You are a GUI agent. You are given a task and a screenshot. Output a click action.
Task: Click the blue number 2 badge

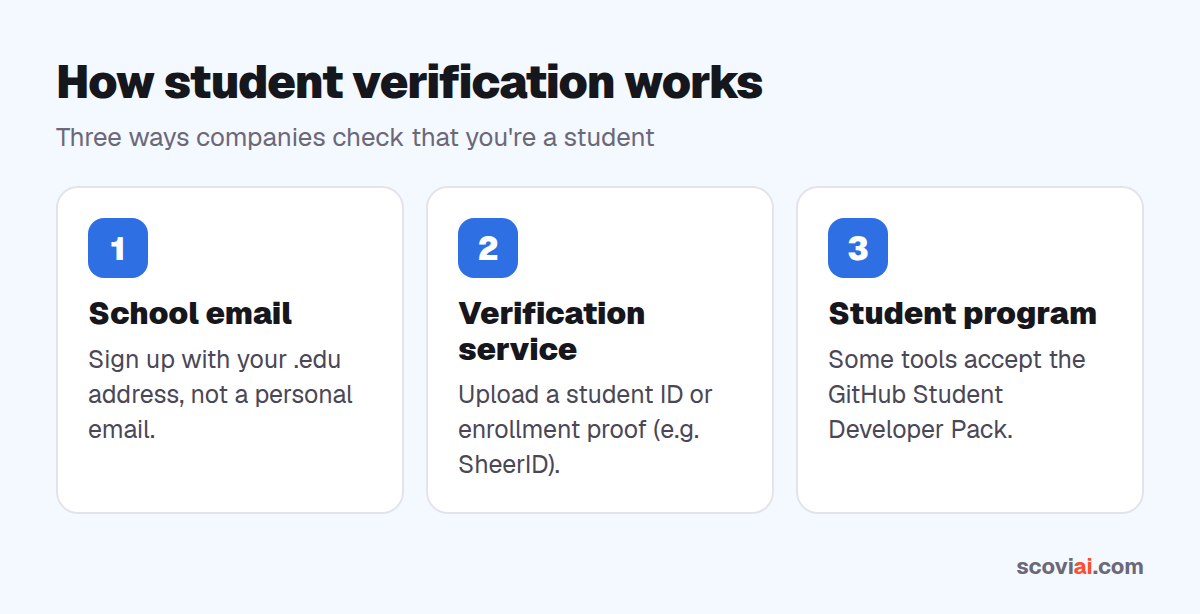[488, 248]
